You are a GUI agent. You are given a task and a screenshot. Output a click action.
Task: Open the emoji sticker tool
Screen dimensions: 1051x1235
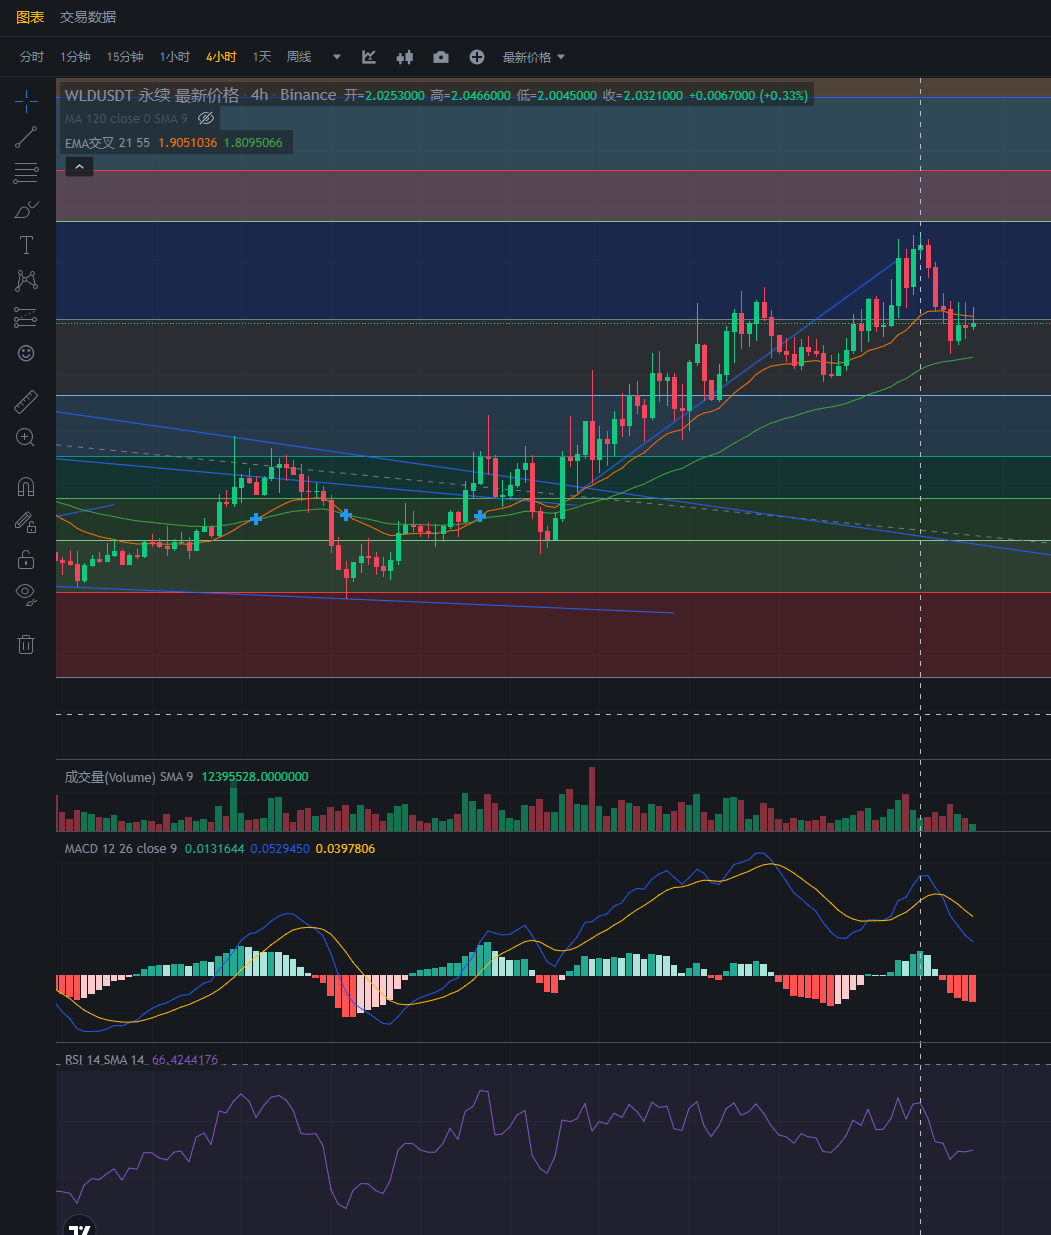[x=26, y=353]
